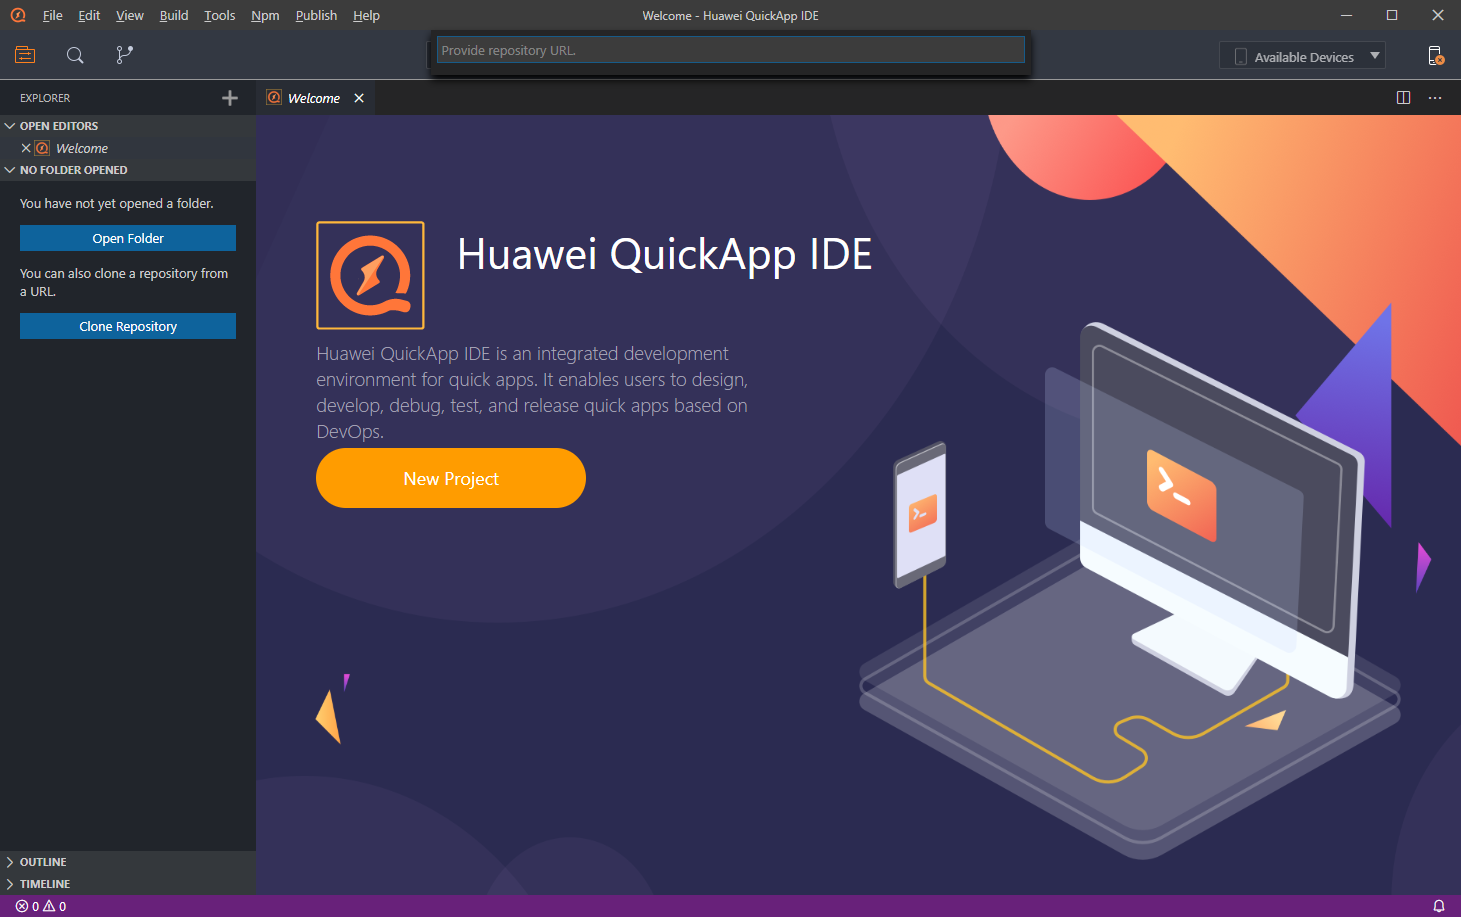Click the Huawei QuickApp logo in title bar
1461x917 pixels.
pos(18,15)
